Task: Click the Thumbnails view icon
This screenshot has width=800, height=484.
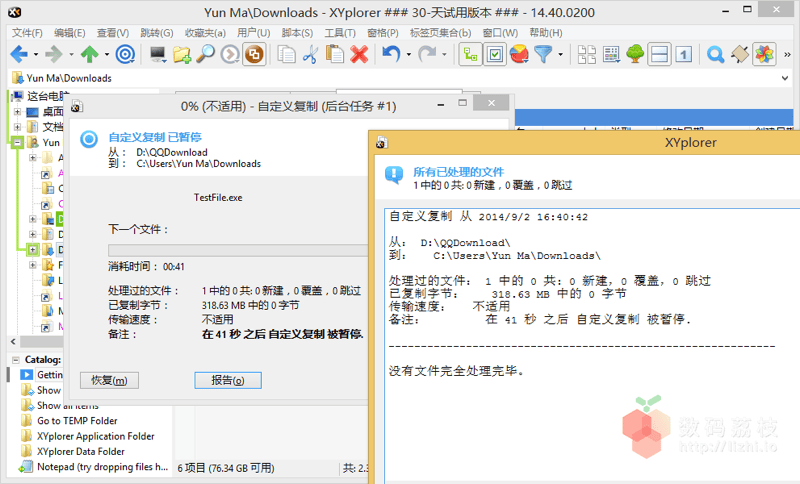Action: point(587,54)
